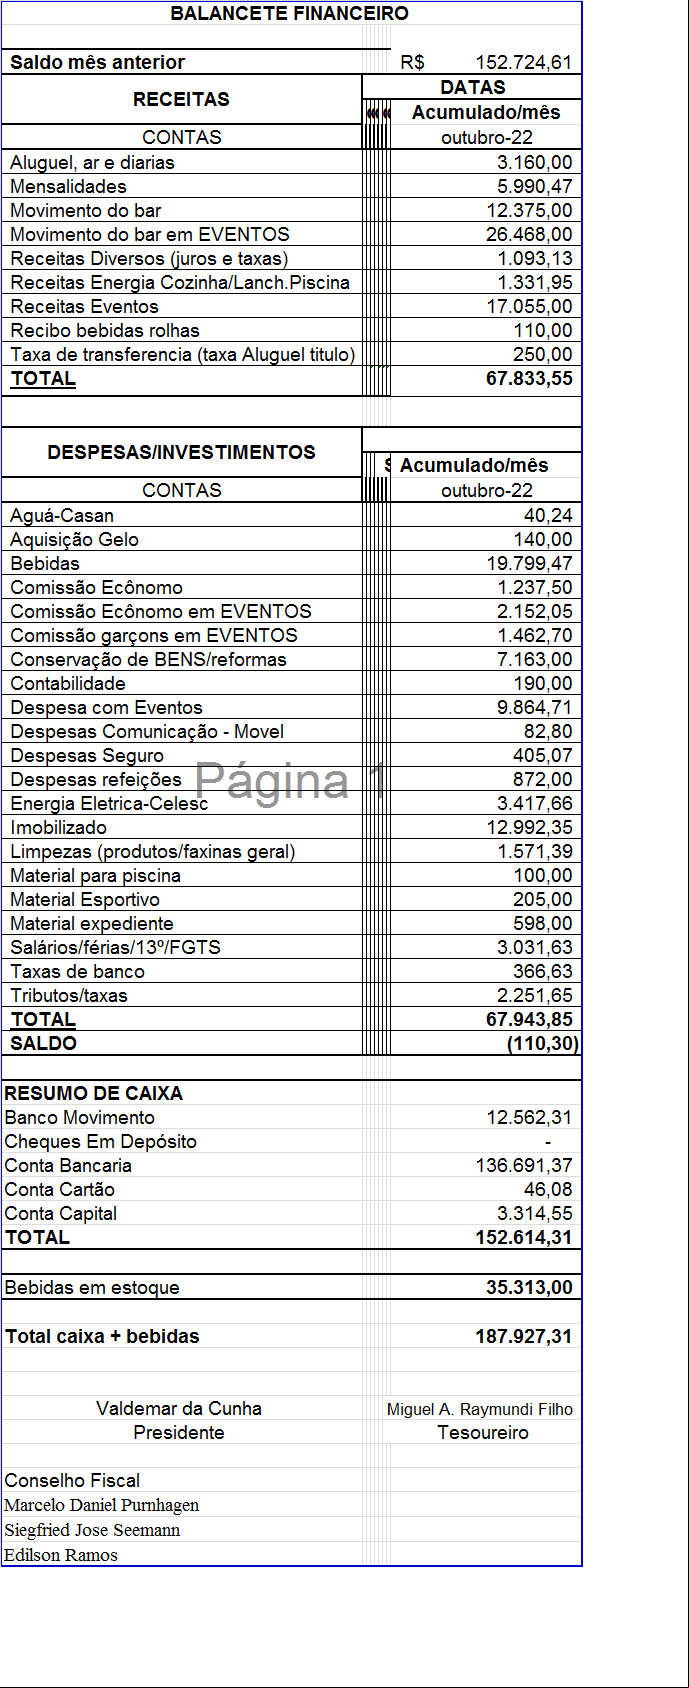
Task: Select Receitas Energia Cozinha/Lanch.Piscina cell
Action: coord(180,282)
